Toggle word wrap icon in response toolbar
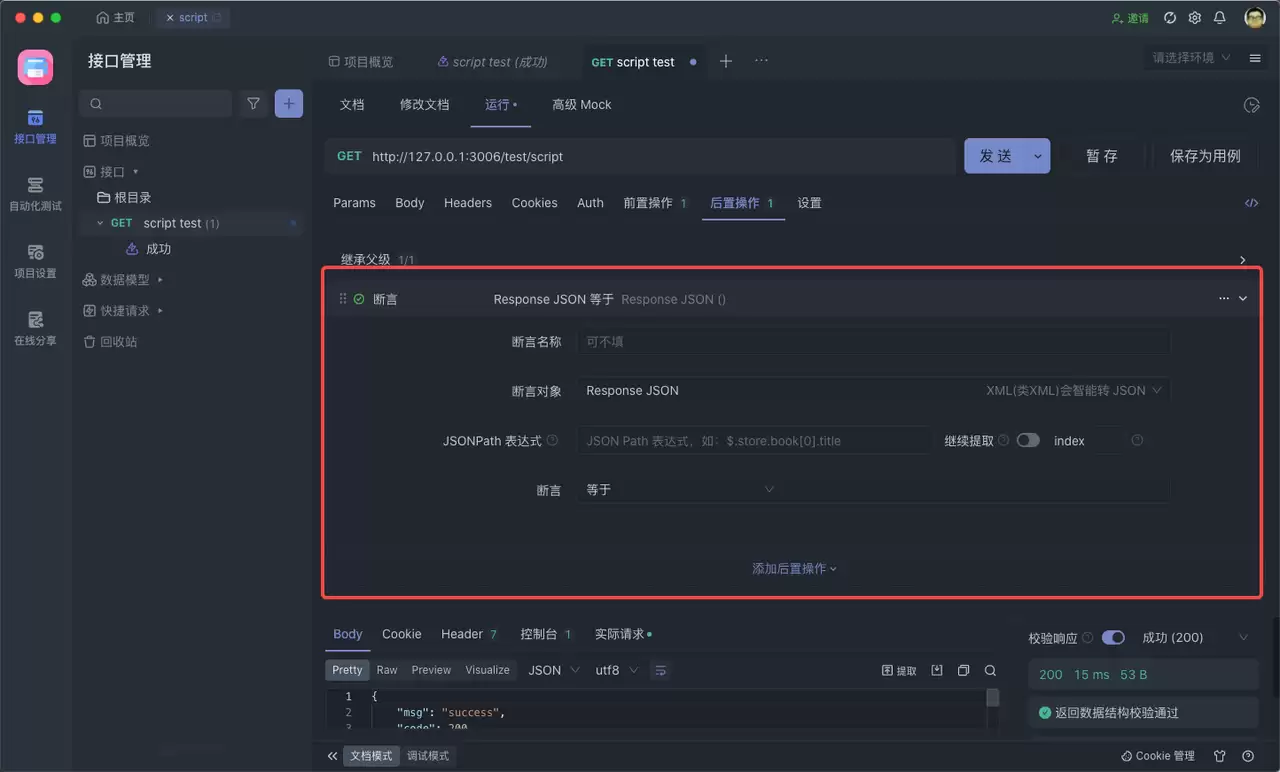The height and width of the screenshot is (772, 1280). [660, 670]
